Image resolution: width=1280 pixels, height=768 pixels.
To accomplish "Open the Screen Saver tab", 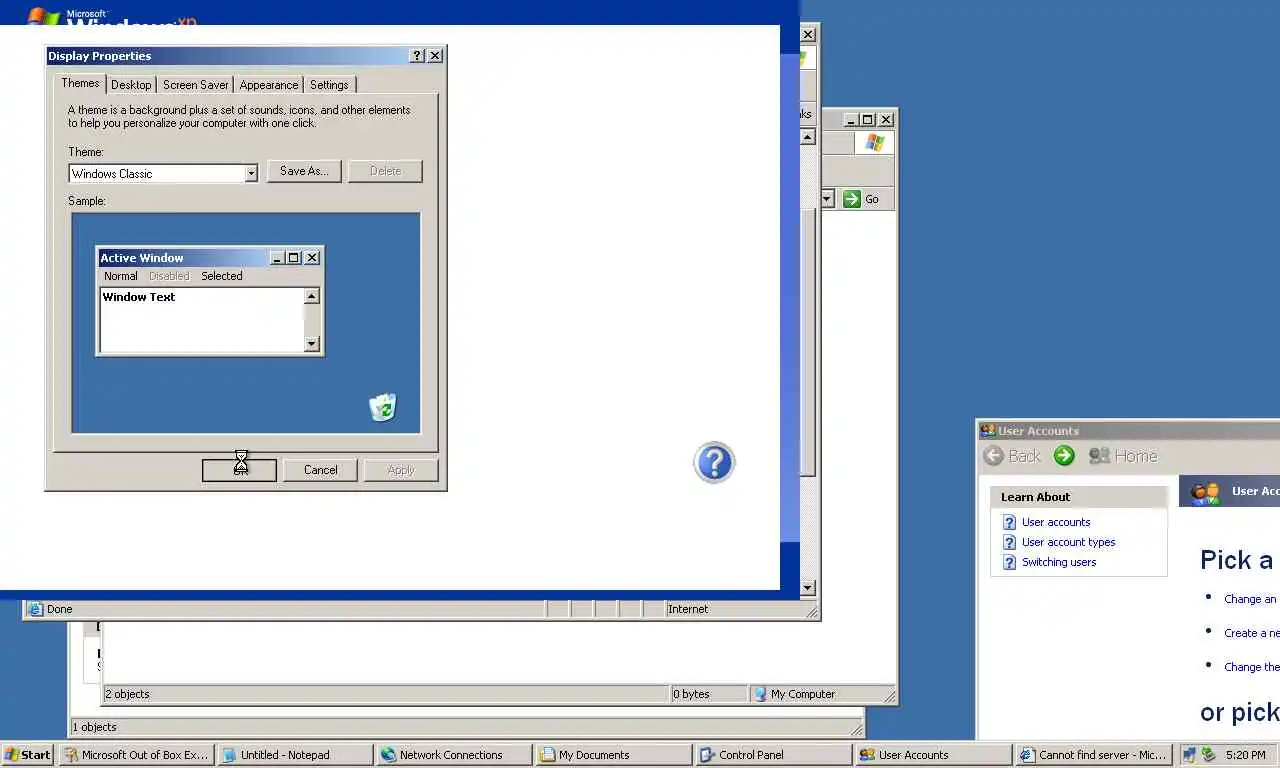I will click(196, 85).
